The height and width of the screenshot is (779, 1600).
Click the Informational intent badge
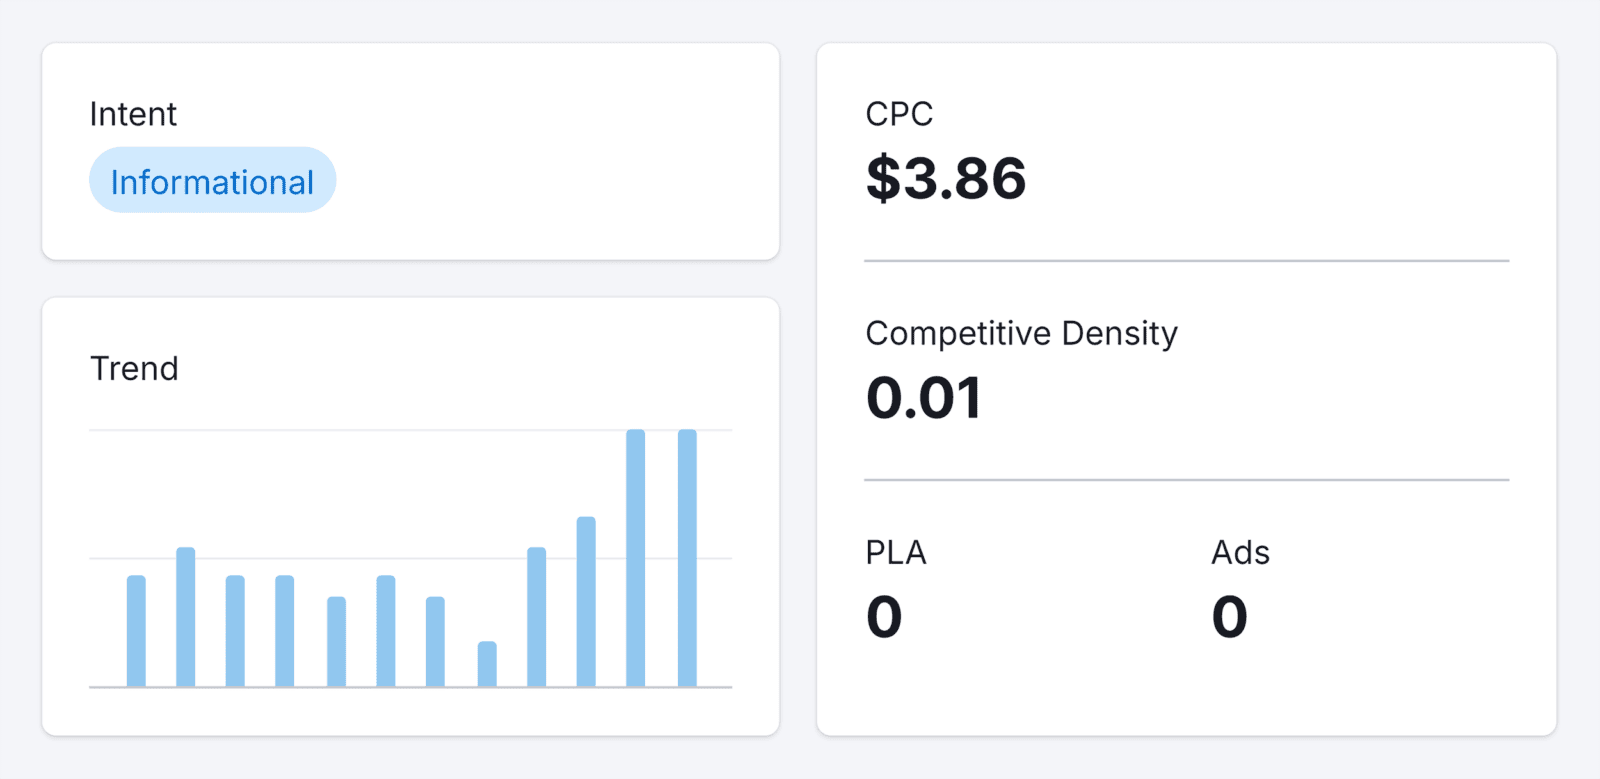coord(212,181)
